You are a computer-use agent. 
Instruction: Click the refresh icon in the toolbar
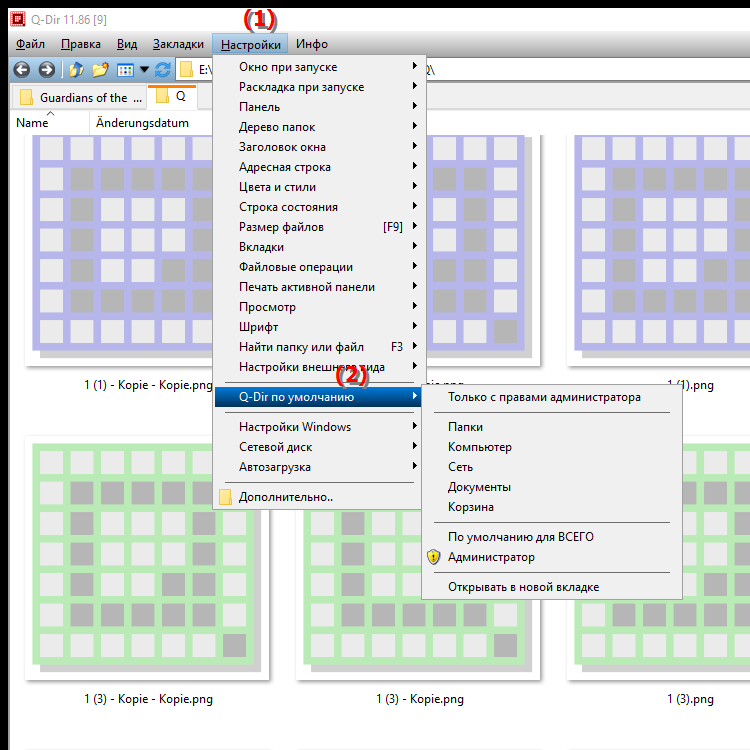pyautogui.click(x=163, y=70)
